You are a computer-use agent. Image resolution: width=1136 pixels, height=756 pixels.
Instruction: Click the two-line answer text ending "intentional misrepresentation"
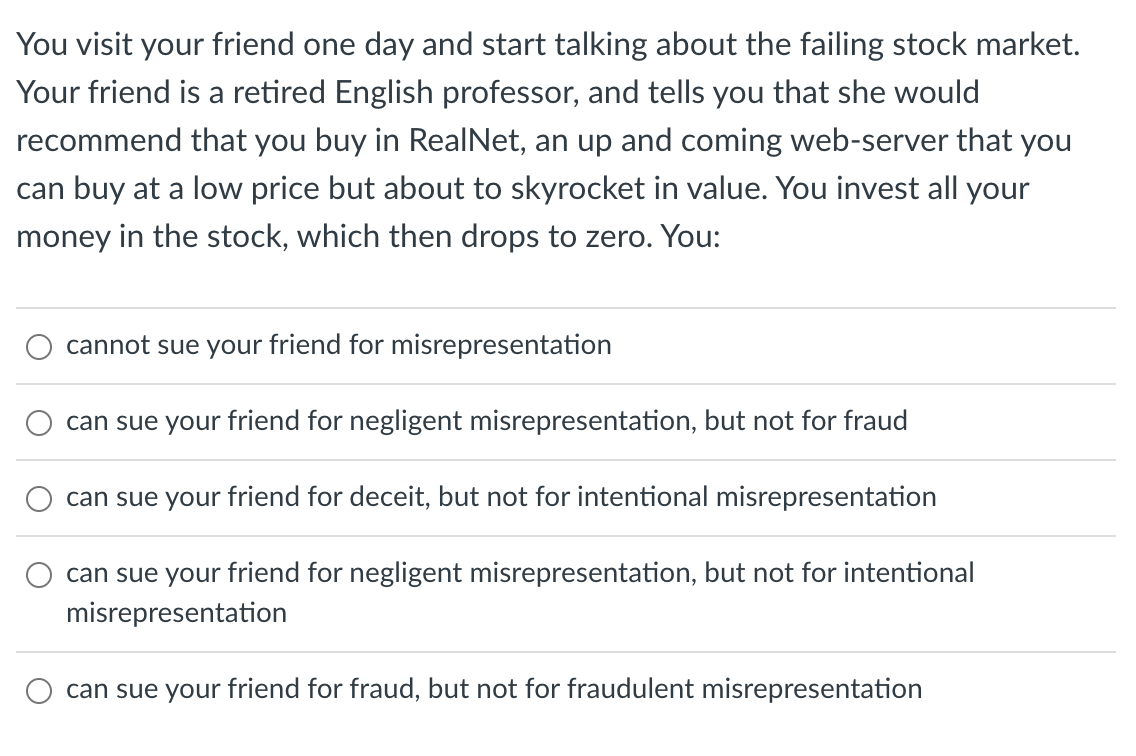click(520, 573)
